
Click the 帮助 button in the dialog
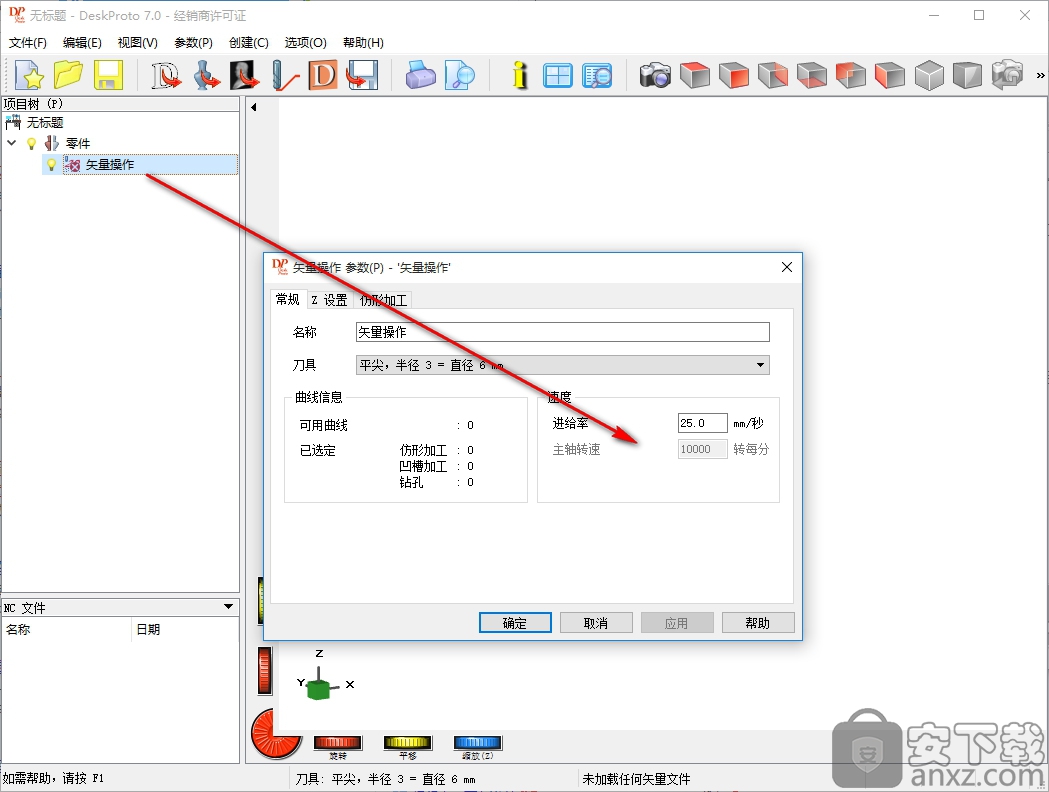(x=758, y=623)
